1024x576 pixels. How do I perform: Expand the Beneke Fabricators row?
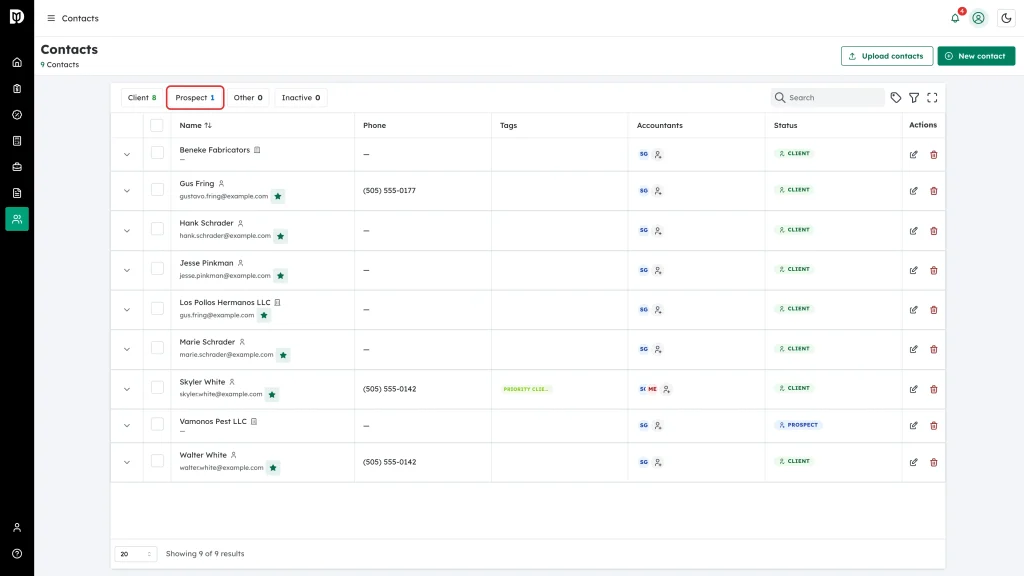tap(127, 155)
